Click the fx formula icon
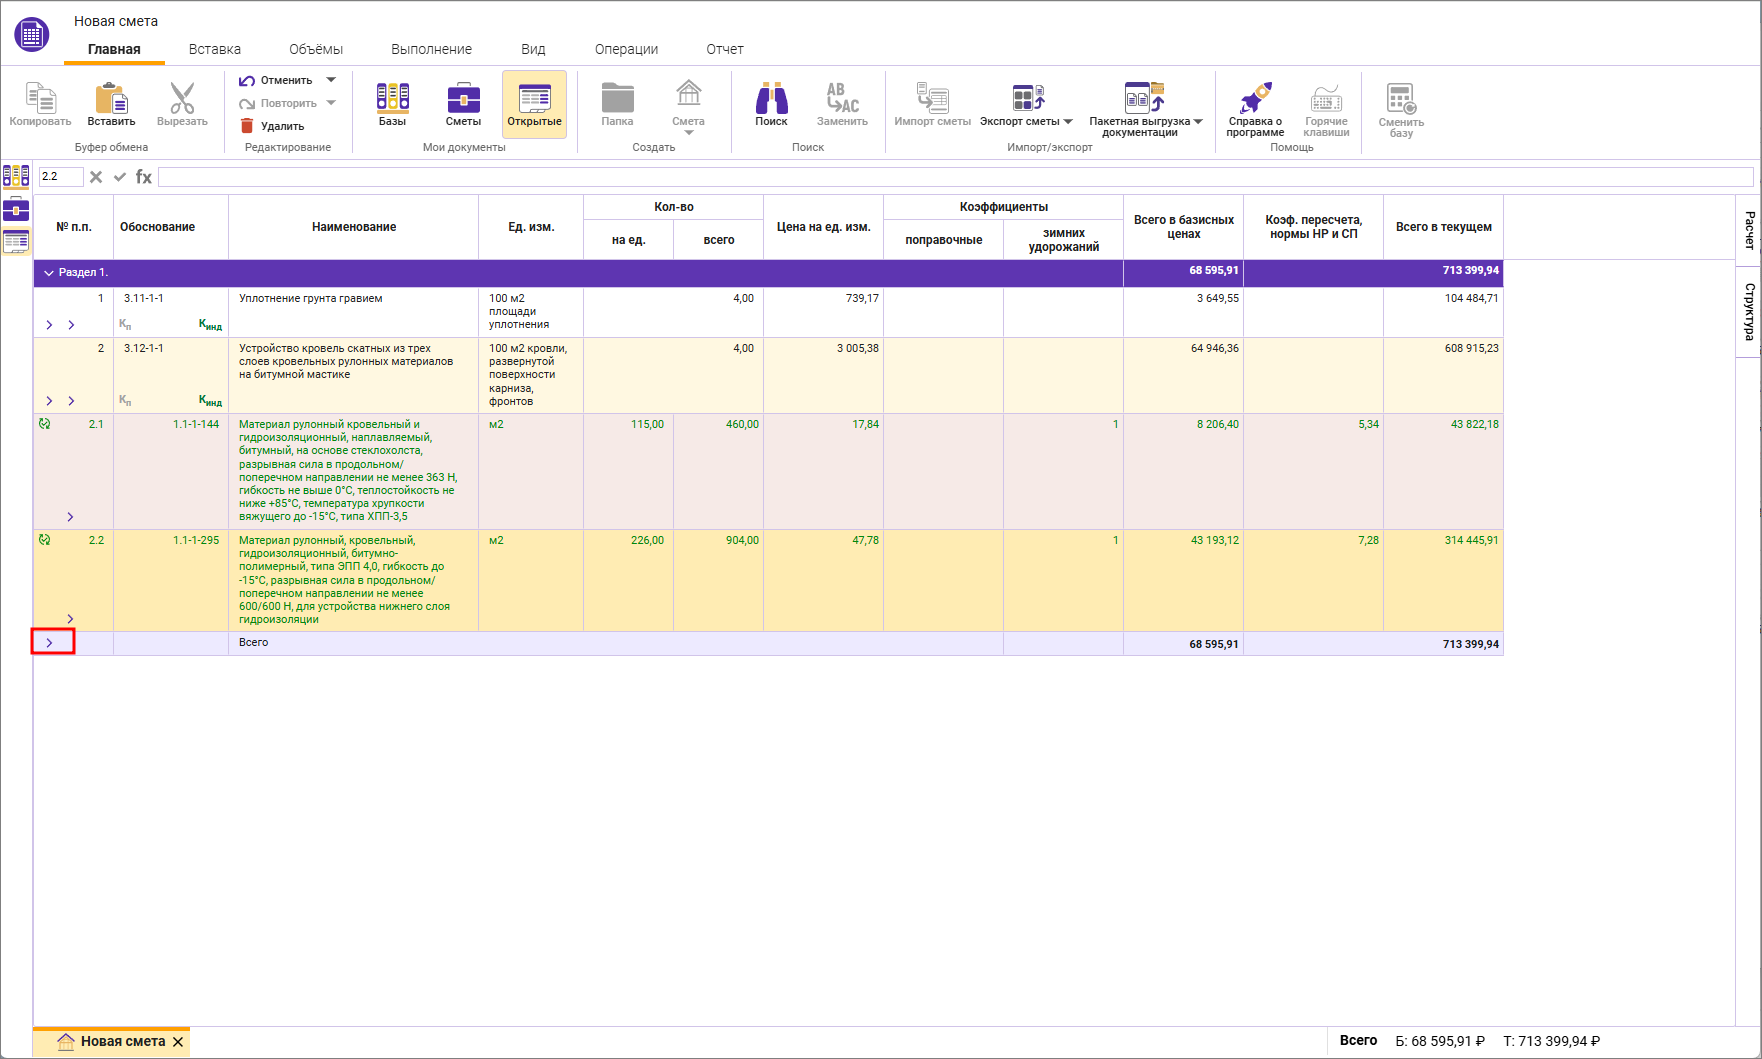 [x=144, y=177]
